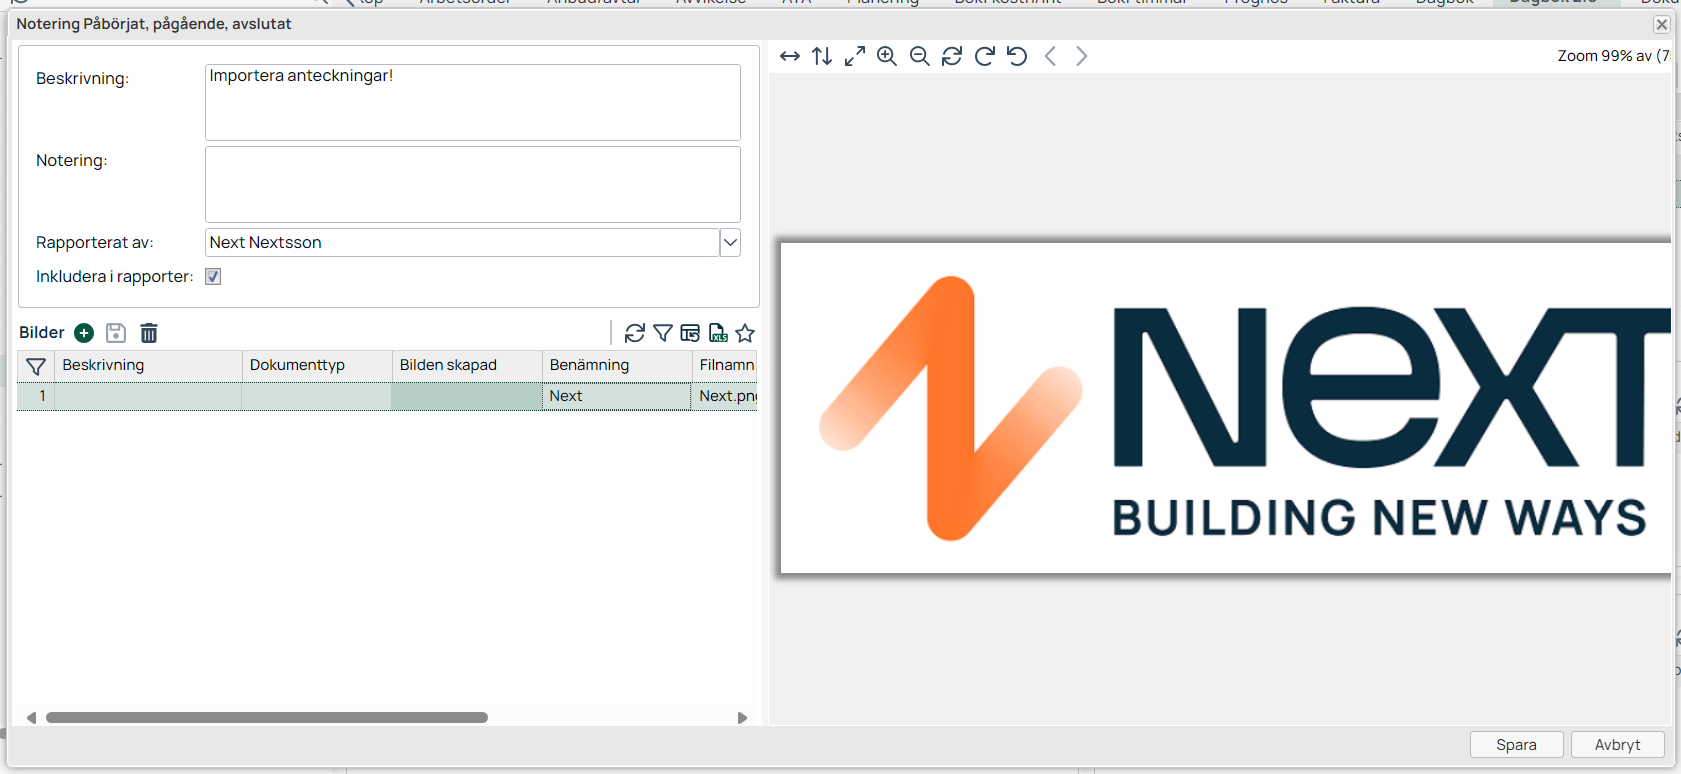Viewport: 1681px width, 774px height.
Task: Click the empty Beskrivning cell in row 1
Action: pos(148,396)
